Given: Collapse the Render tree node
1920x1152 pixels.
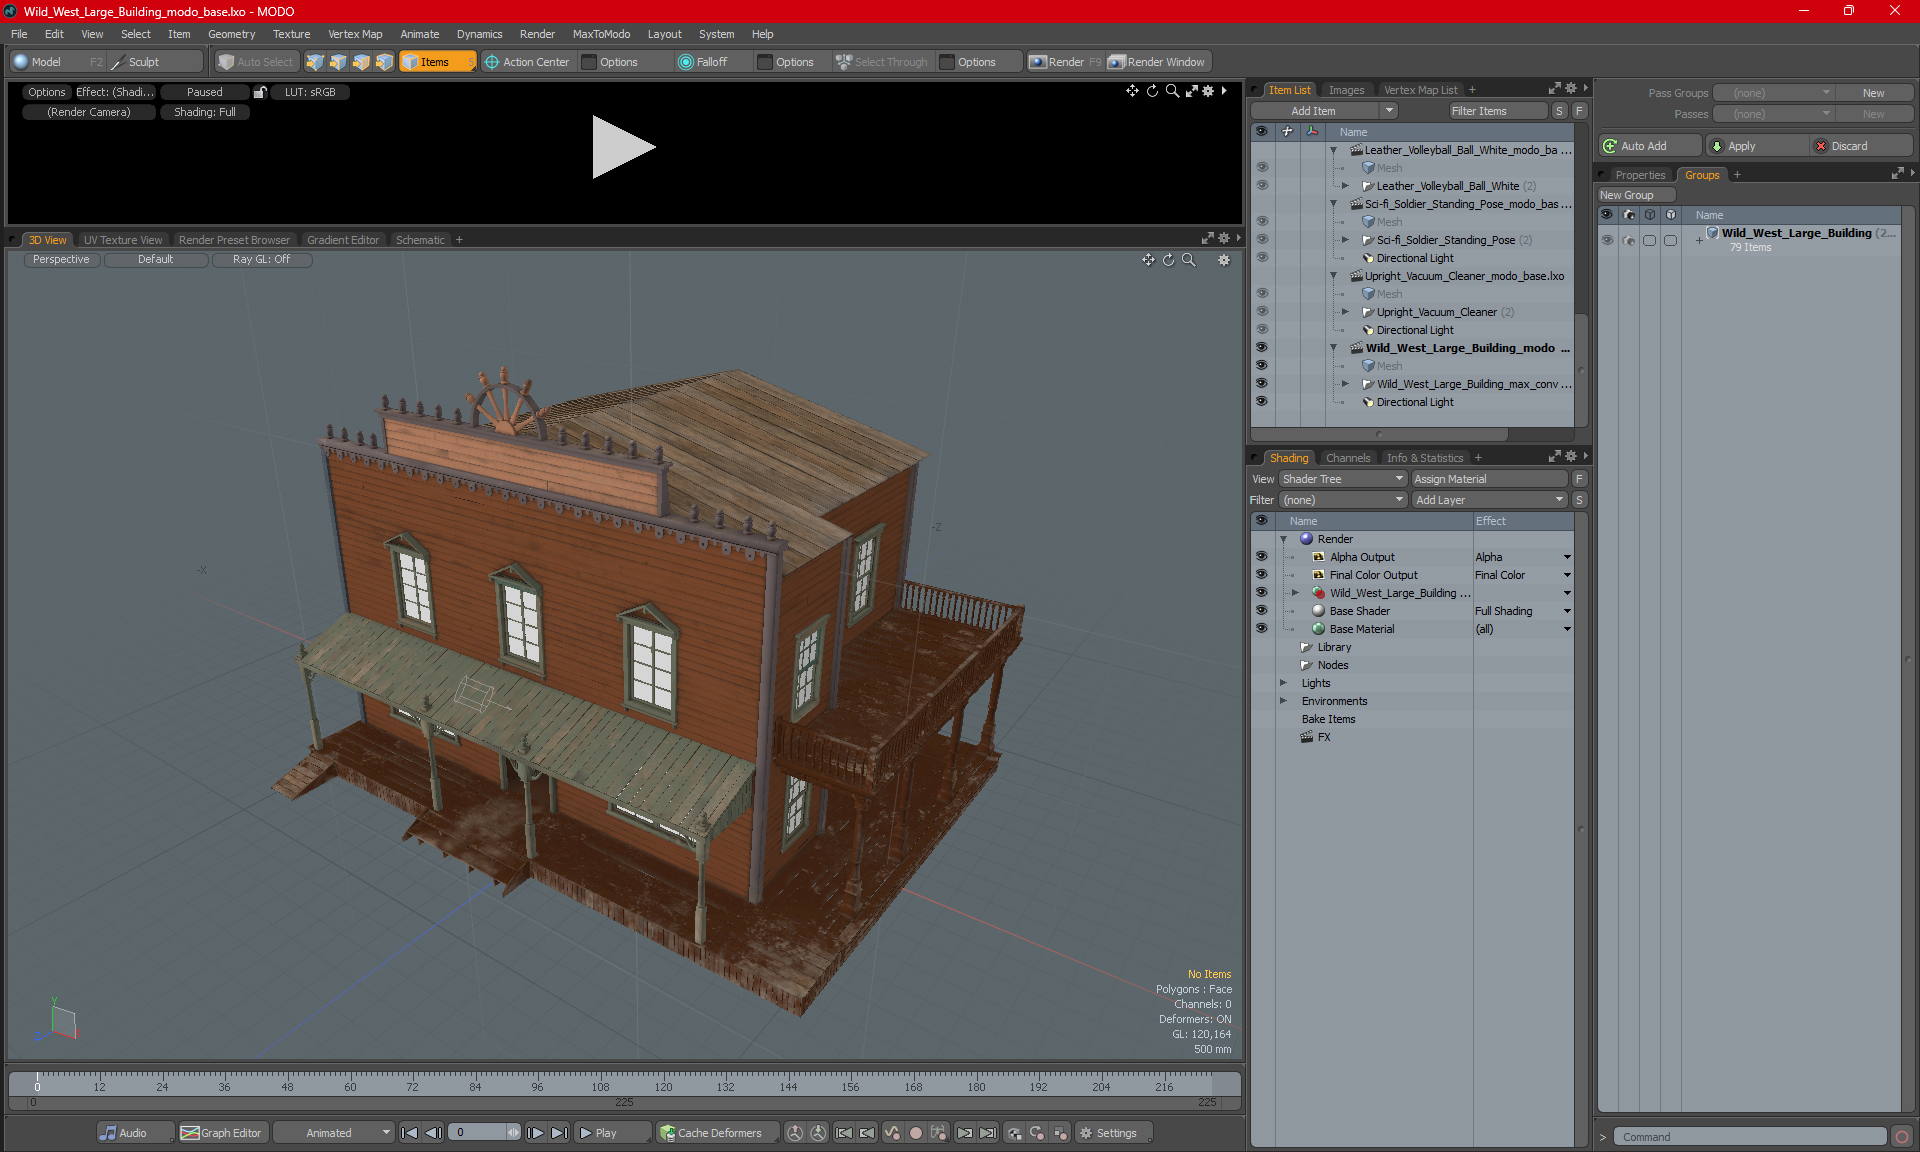Looking at the screenshot, I should 1283,539.
